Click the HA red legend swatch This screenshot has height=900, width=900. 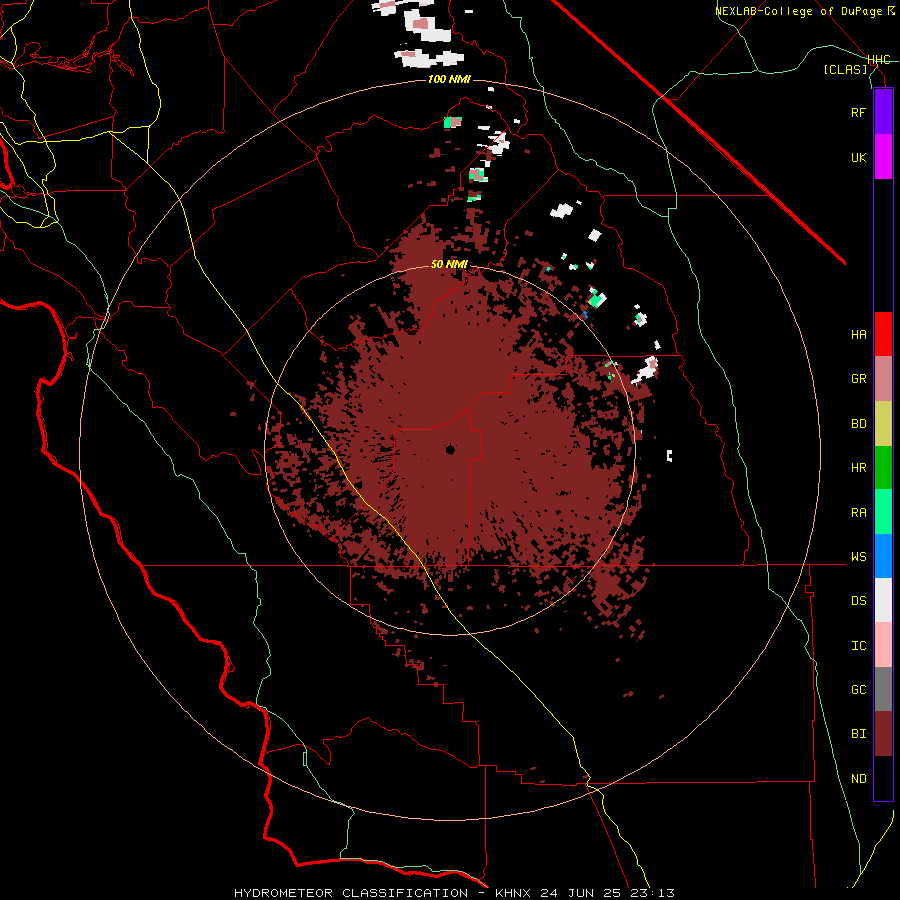tap(883, 334)
